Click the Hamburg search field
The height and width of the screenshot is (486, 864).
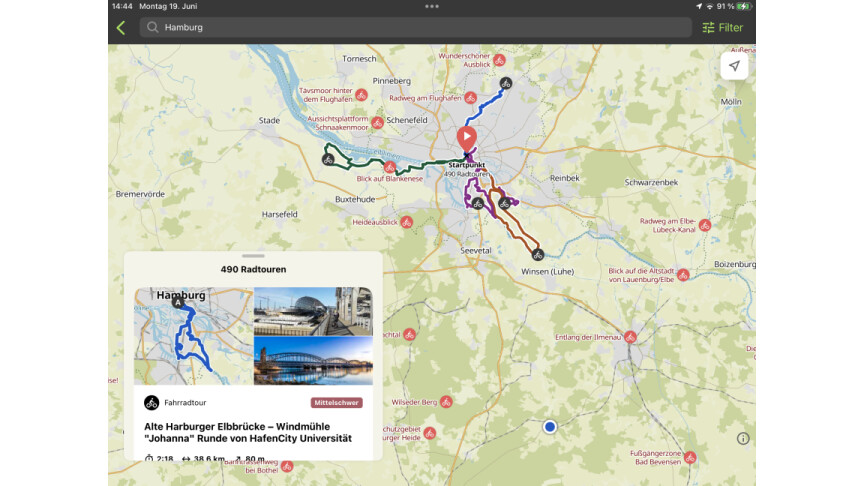(417, 28)
